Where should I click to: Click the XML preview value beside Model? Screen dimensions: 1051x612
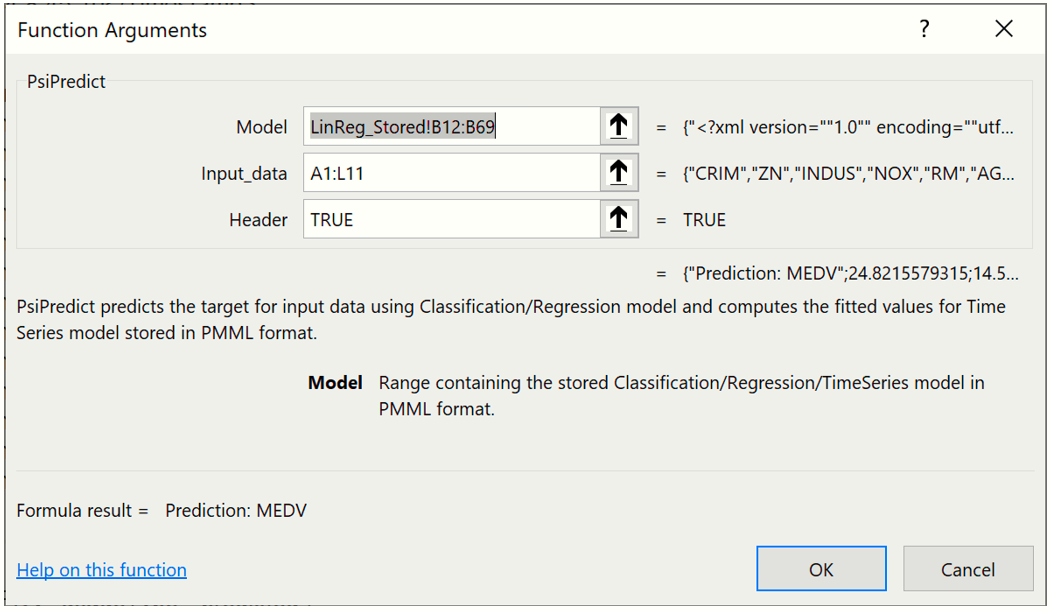tap(850, 127)
